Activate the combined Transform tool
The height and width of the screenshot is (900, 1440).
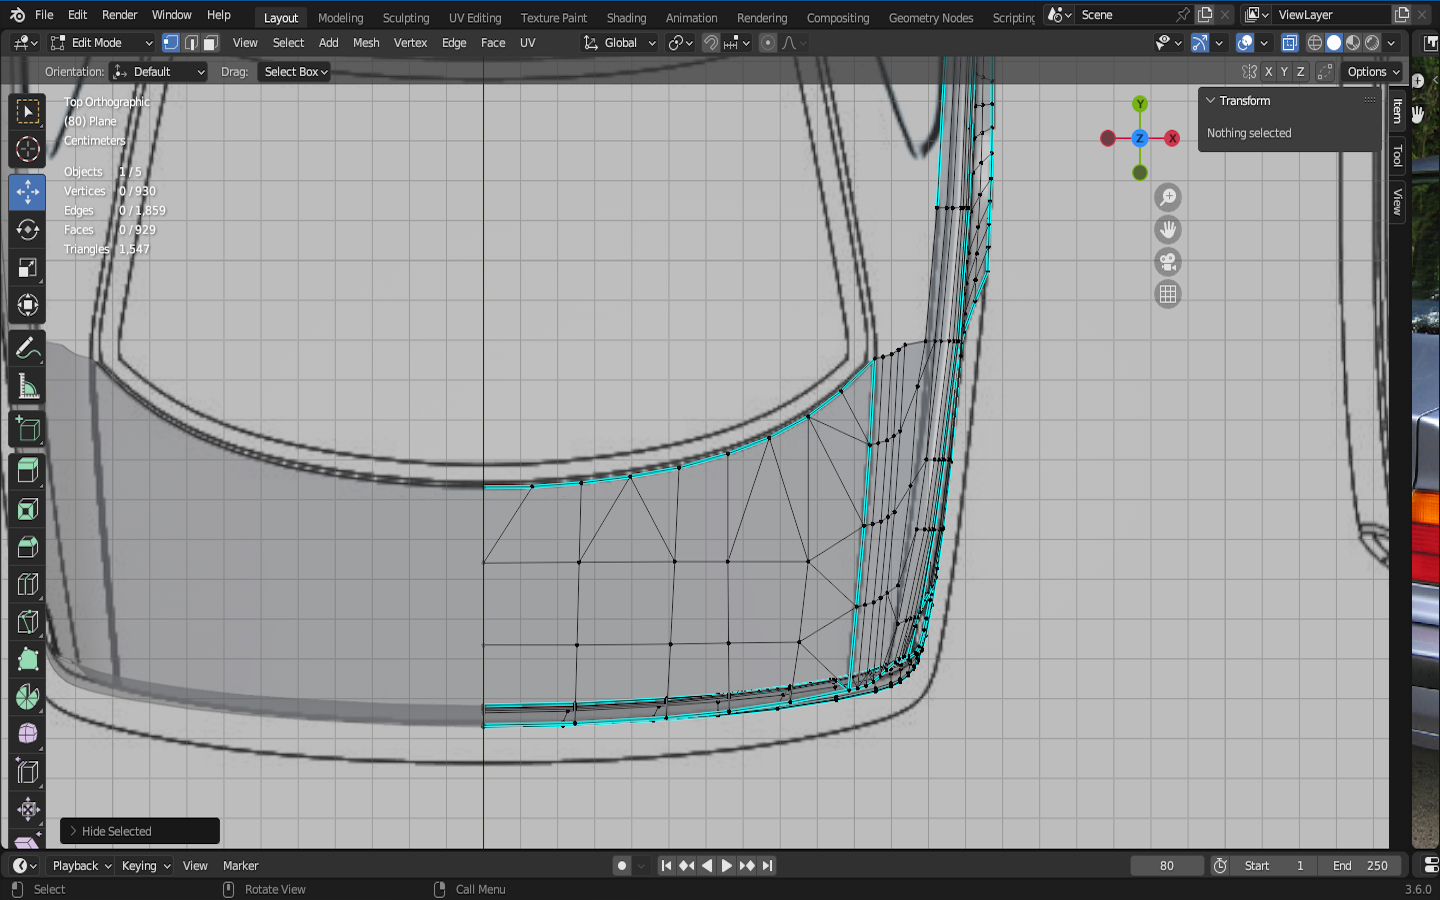click(28, 305)
